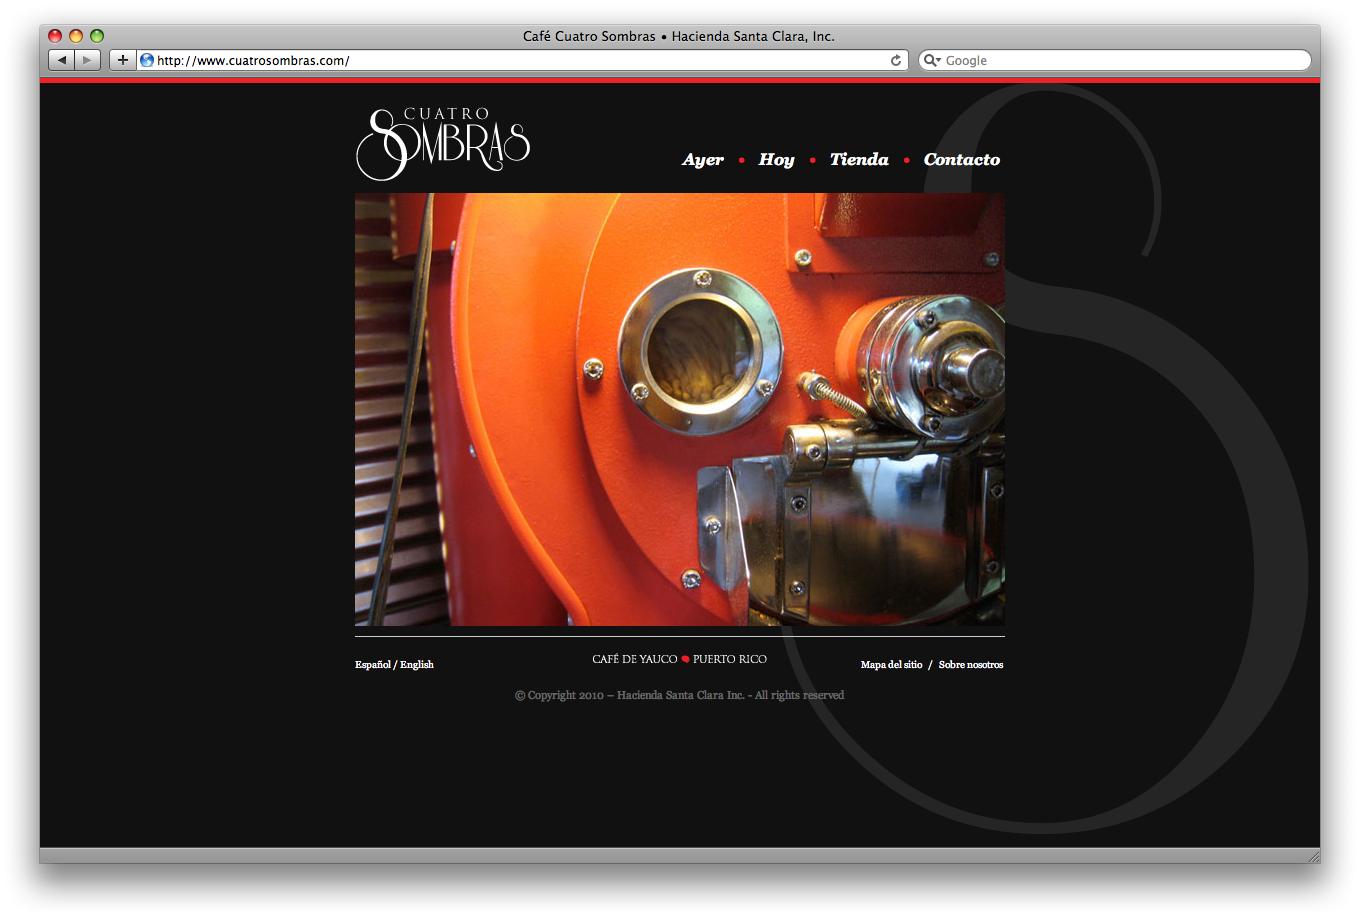Click the coffee roaster photo
Screen dimensions: 1360x918
(x=680, y=409)
